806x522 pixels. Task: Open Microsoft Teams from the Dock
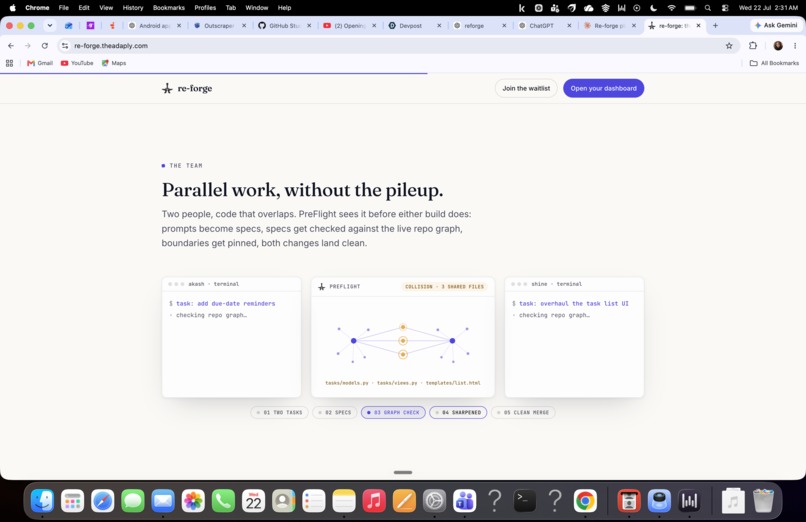point(465,500)
